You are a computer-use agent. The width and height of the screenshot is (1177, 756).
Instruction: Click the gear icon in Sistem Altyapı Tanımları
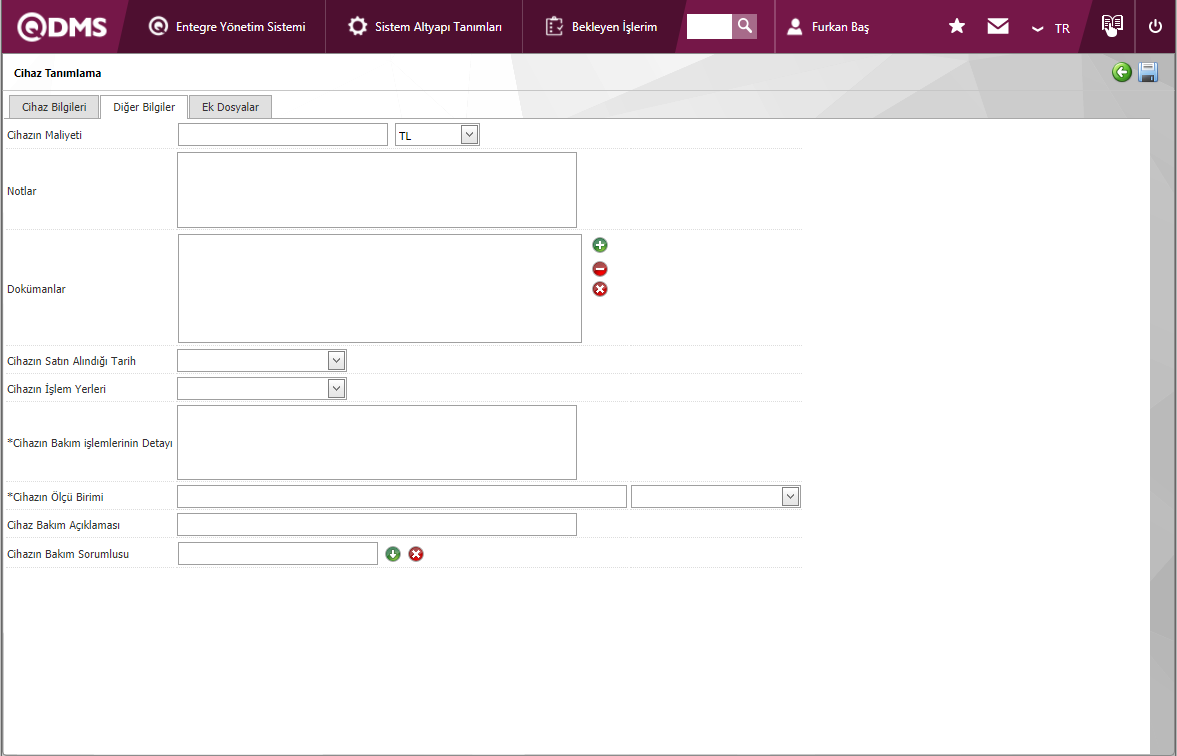(x=357, y=26)
